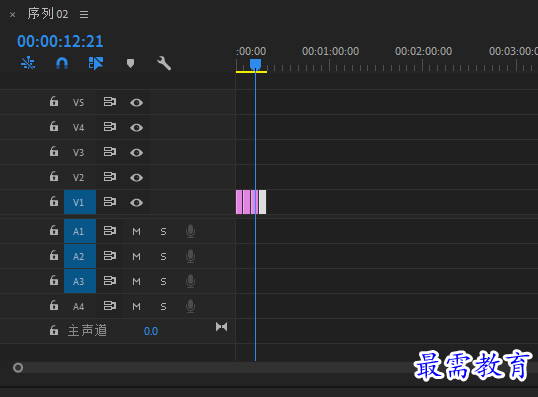Viewport: 538px width, 397px height.
Task: Target the A4 track label
Action: click(78, 306)
